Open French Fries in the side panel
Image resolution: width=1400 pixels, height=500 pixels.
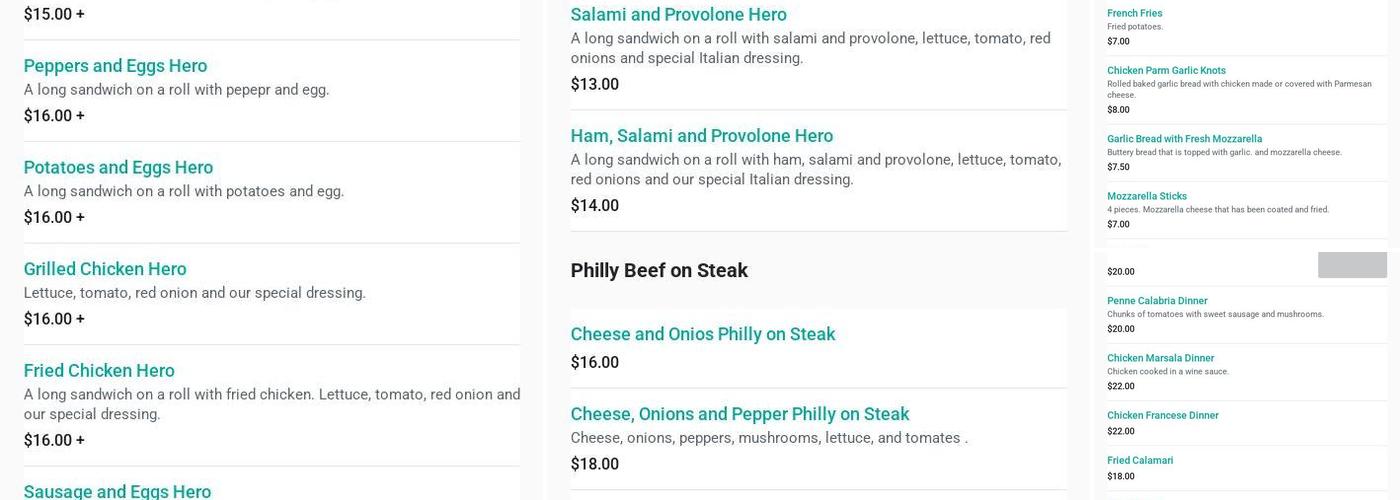[1134, 14]
